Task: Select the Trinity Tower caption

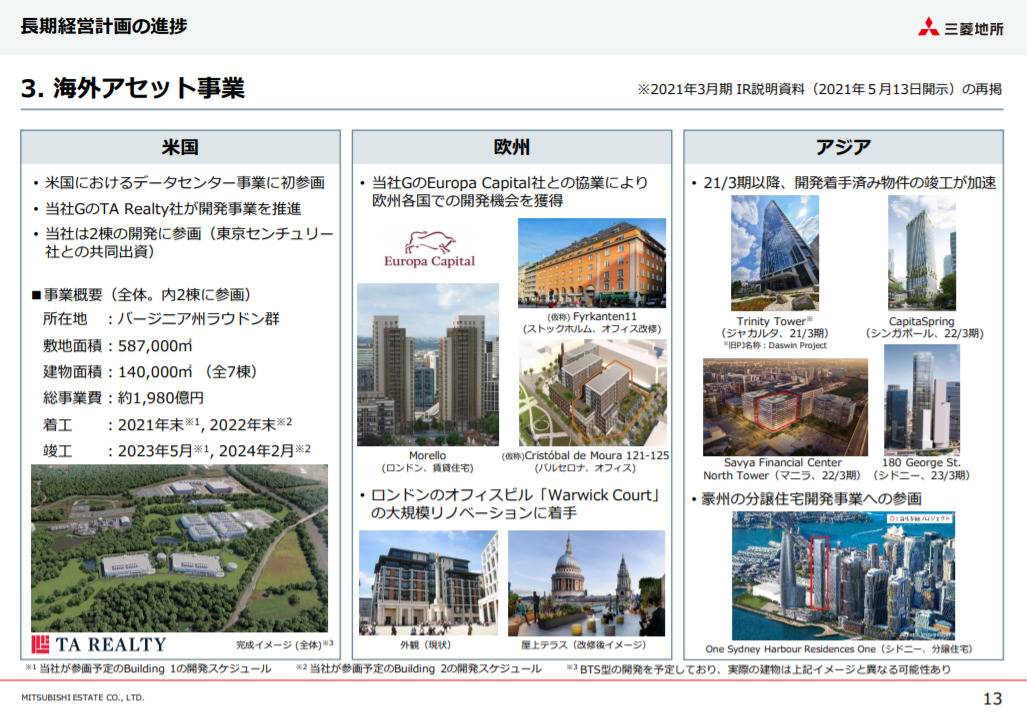Action: (x=775, y=327)
